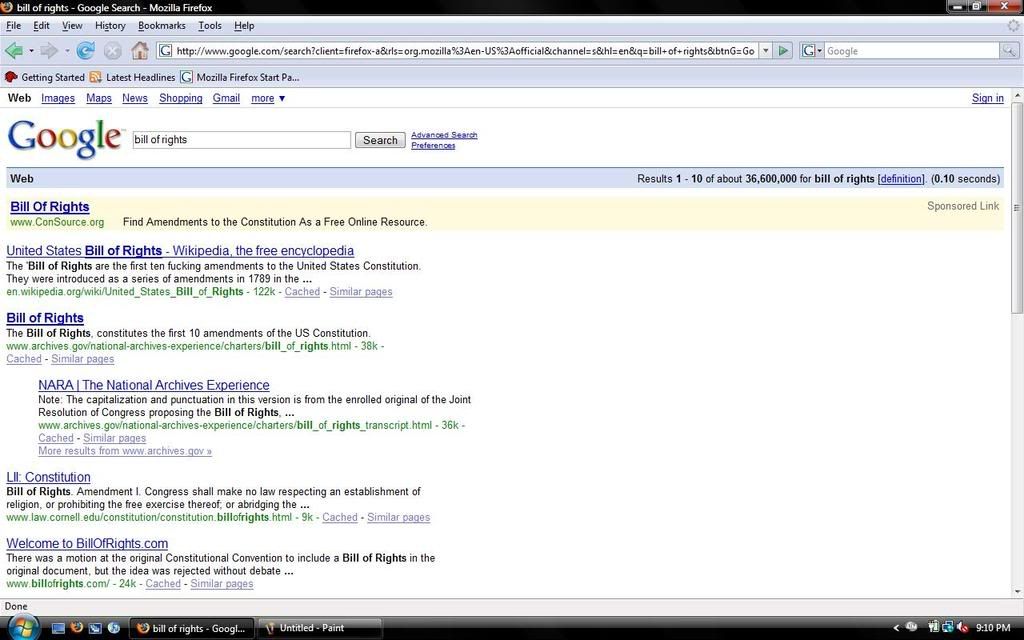This screenshot has height=640, width=1024.
Task: Reload the page with the refresh icon
Action: pyautogui.click(x=86, y=50)
